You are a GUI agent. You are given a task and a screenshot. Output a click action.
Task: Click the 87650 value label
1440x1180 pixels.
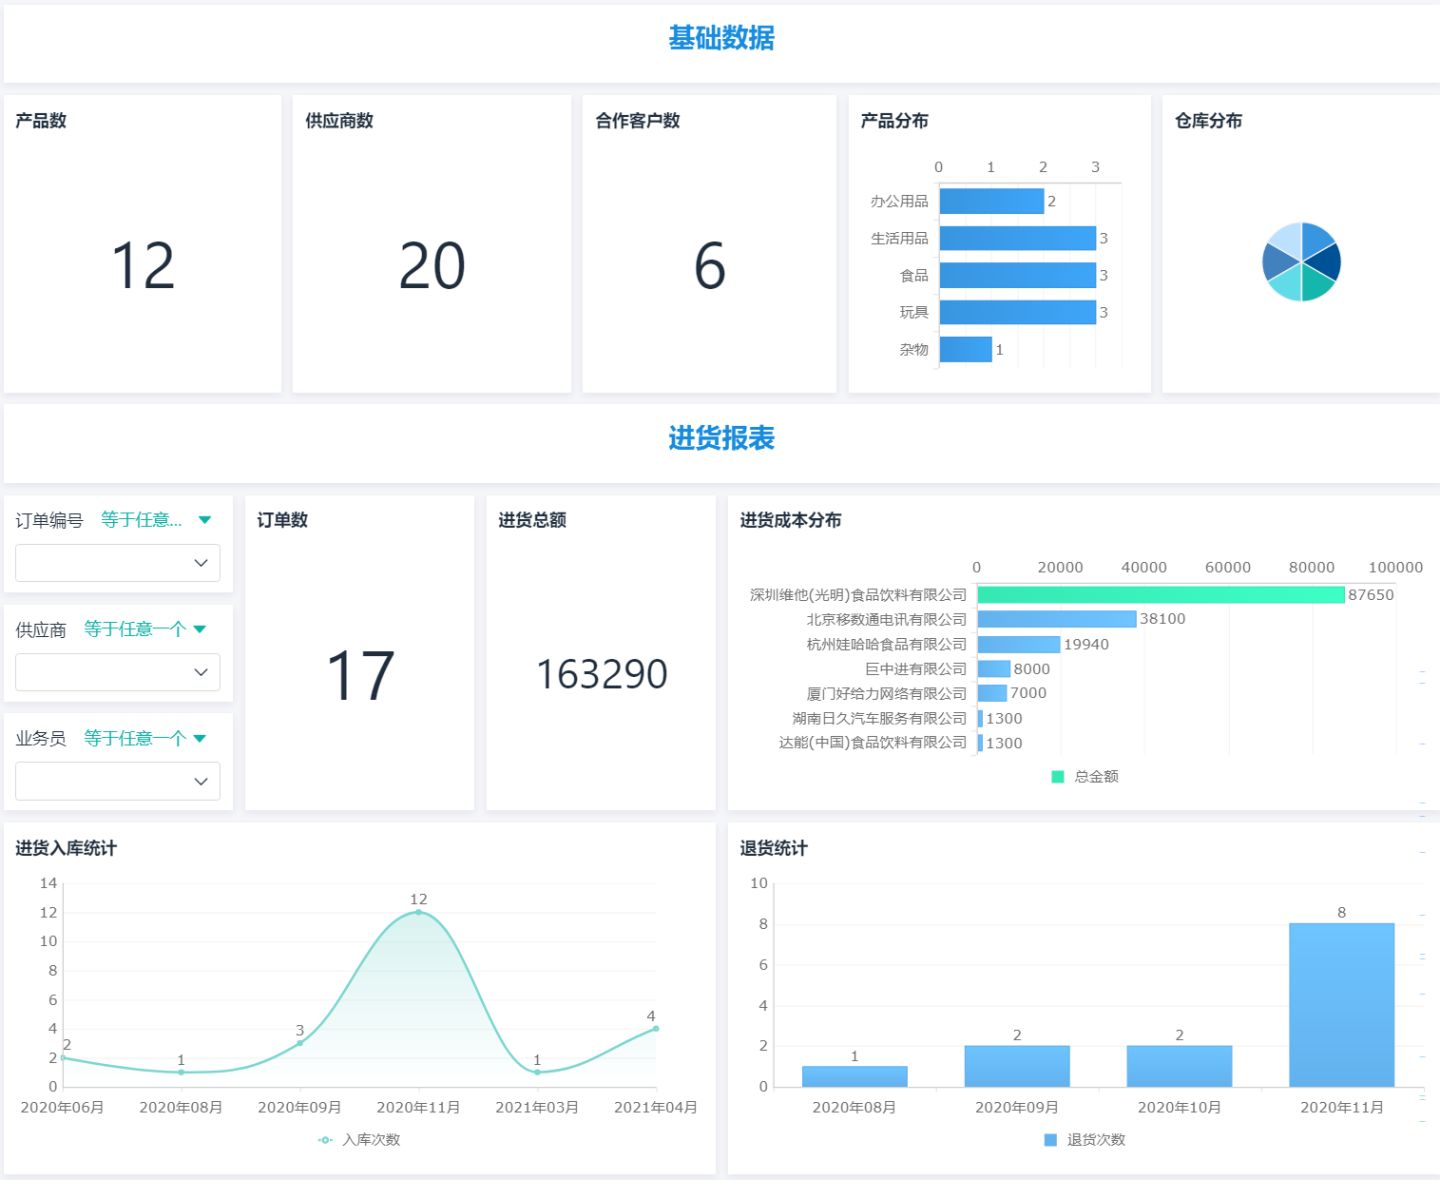pos(1370,595)
